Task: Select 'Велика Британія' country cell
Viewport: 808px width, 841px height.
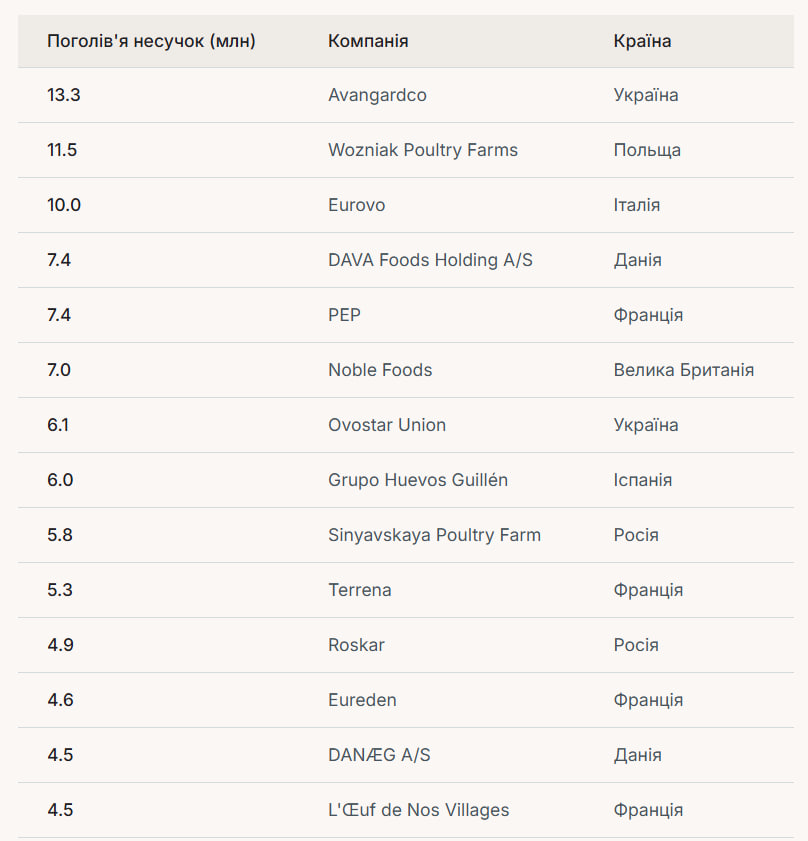Action: 684,370
